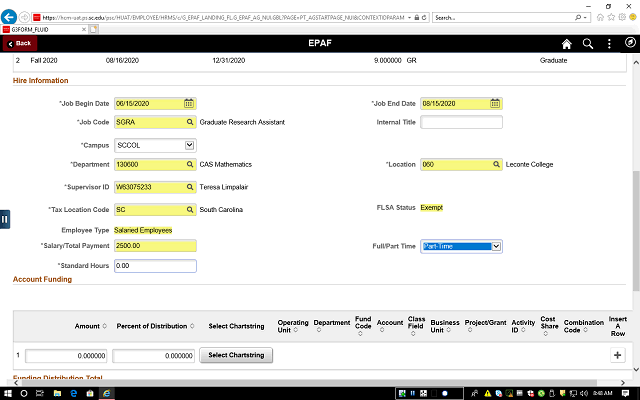Viewport: 640px width, 400px height.
Task: Click the Select Chartstring button
Action: (x=236, y=355)
